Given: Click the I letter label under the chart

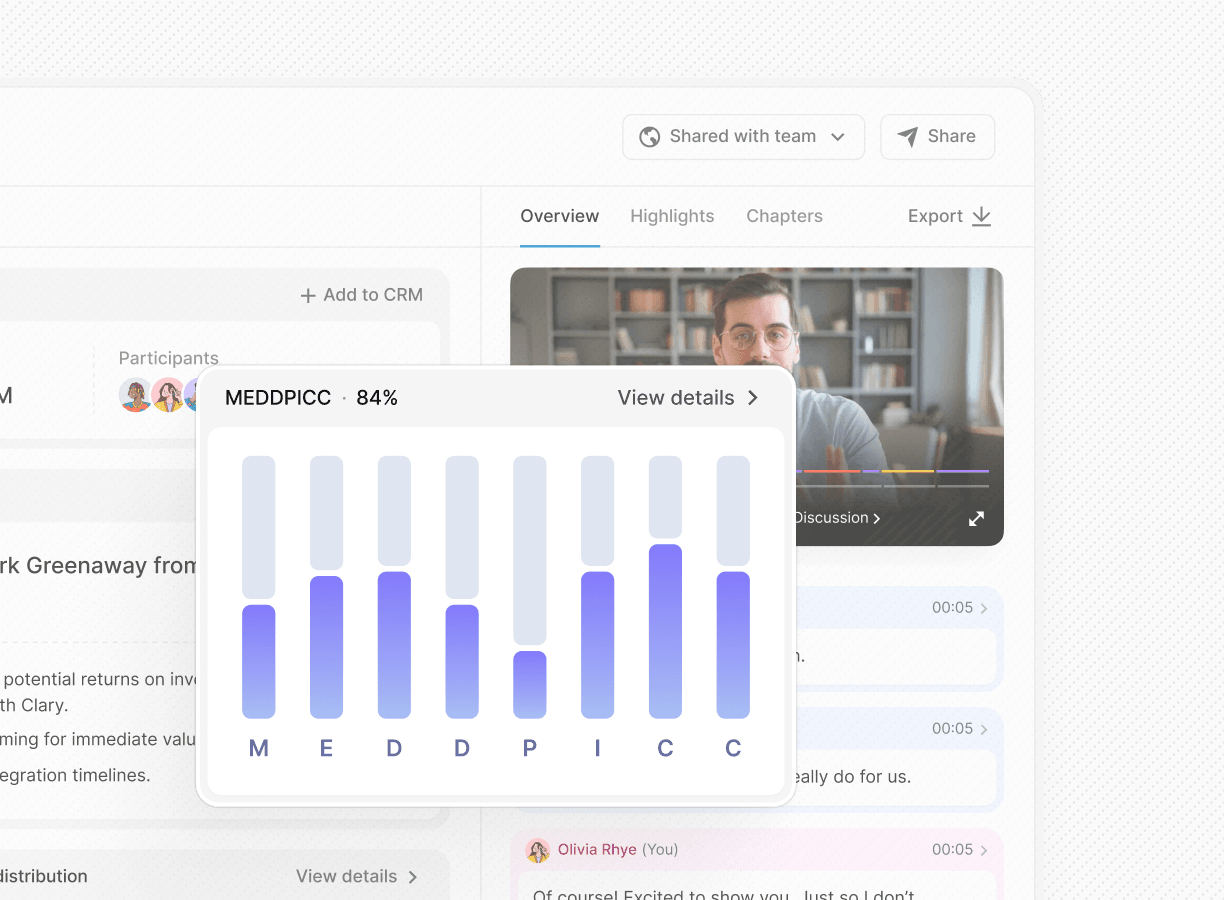Looking at the screenshot, I should pos(597,748).
